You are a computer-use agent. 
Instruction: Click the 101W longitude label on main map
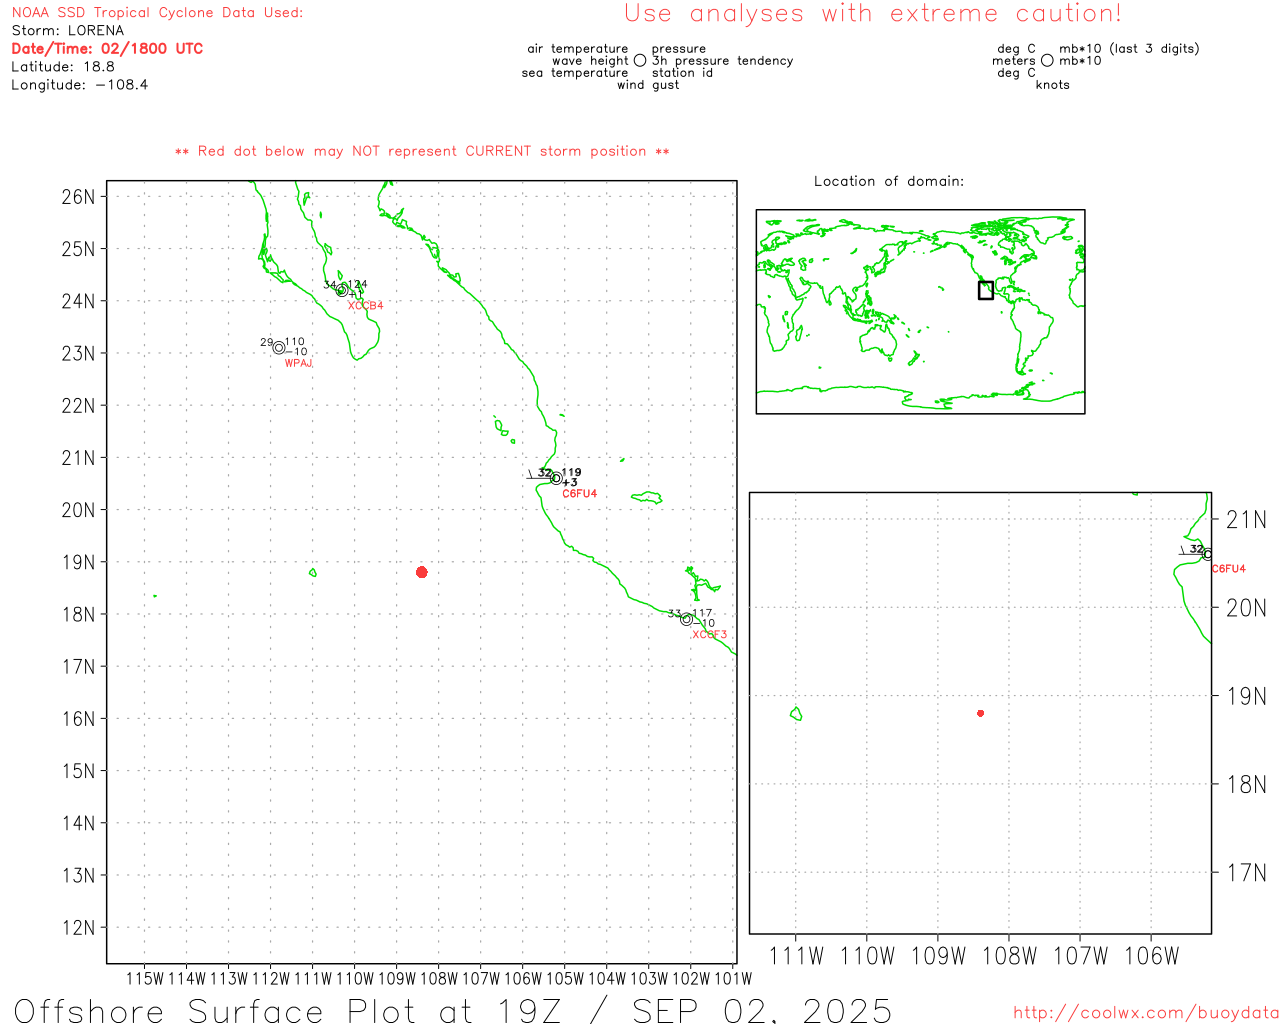[x=733, y=978]
